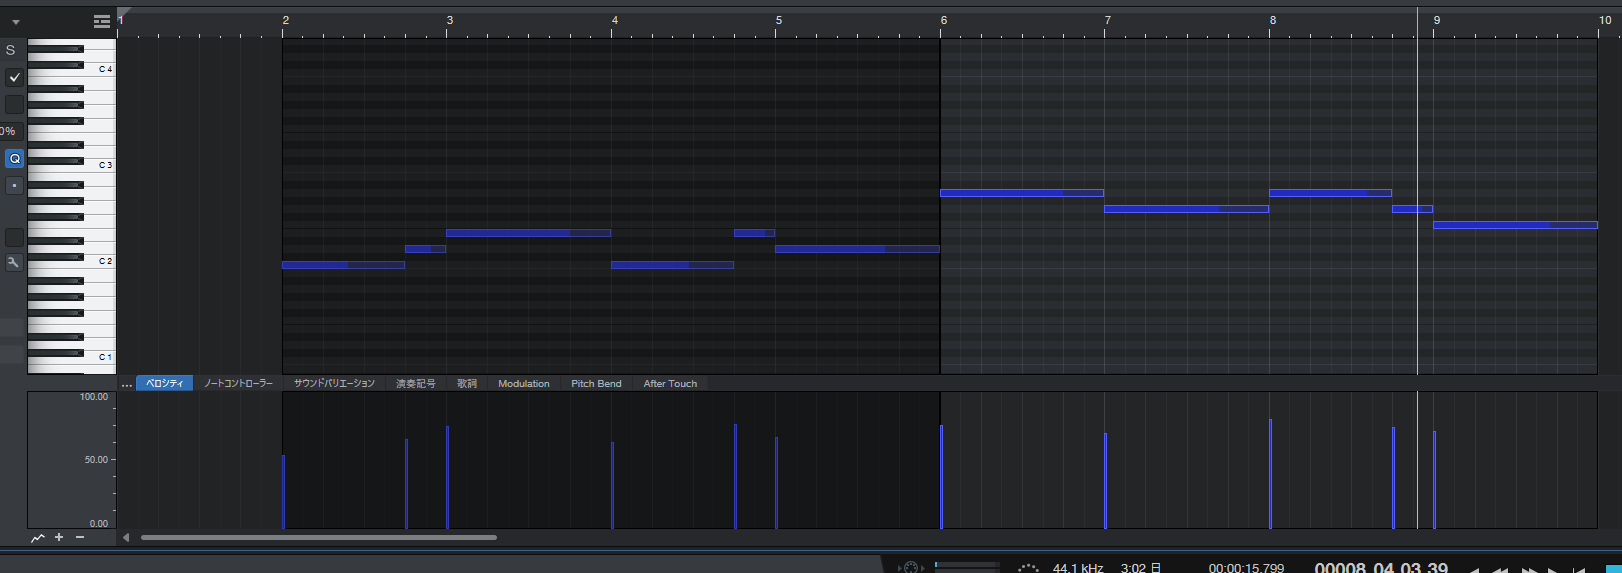Image resolution: width=1622 pixels, height=573 pixels.
Task: Click the velocity bar at bar 6
Action: coord(941,477)
